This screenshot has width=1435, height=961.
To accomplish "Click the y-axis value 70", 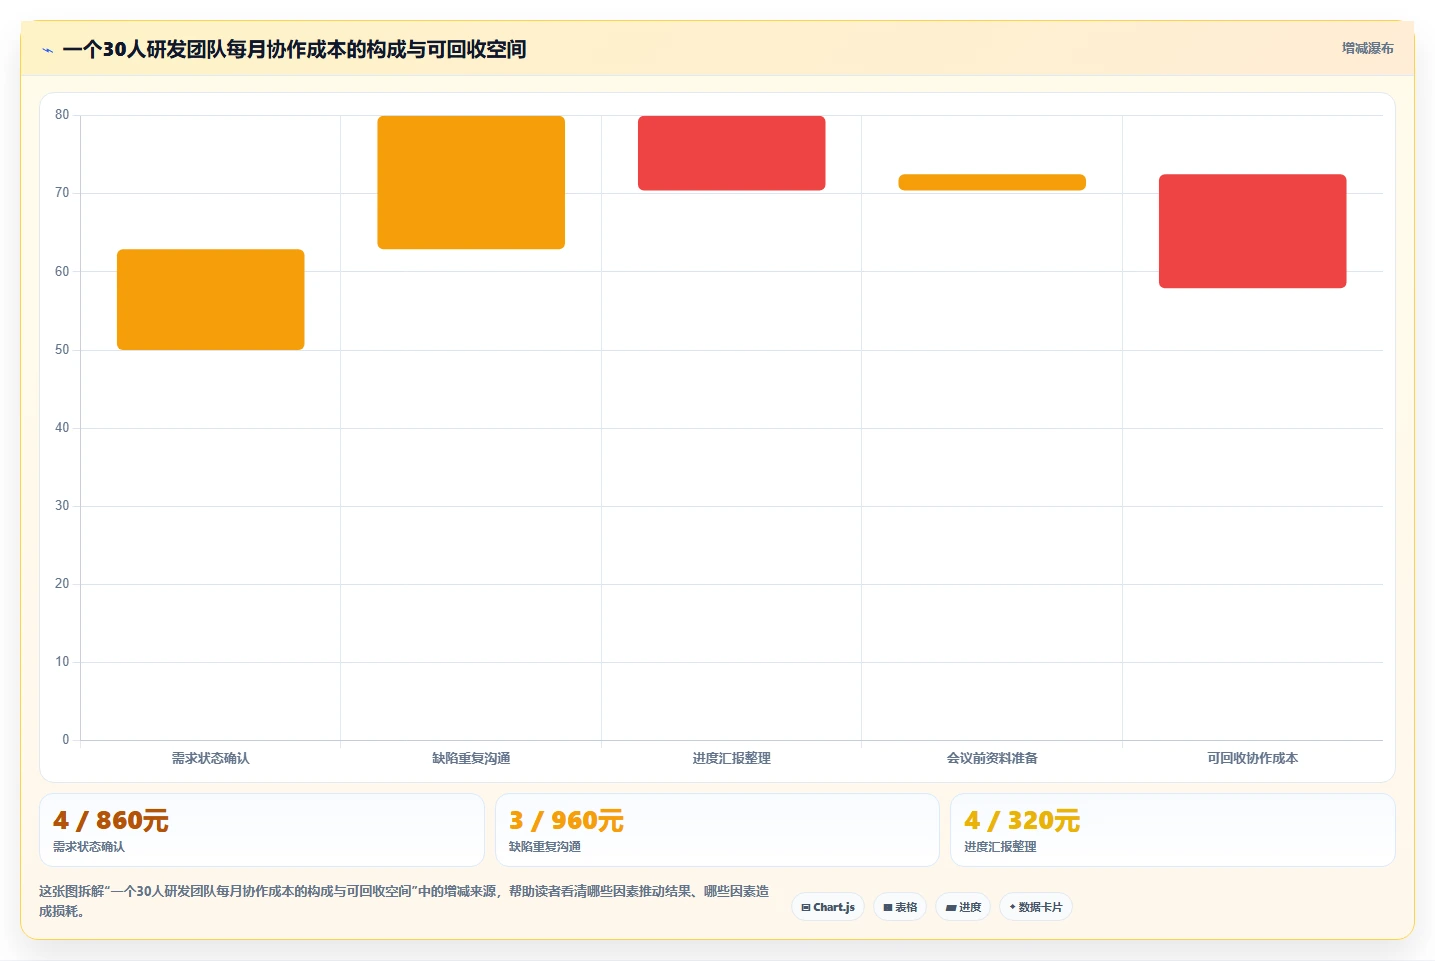I will (x=62, y=193).
